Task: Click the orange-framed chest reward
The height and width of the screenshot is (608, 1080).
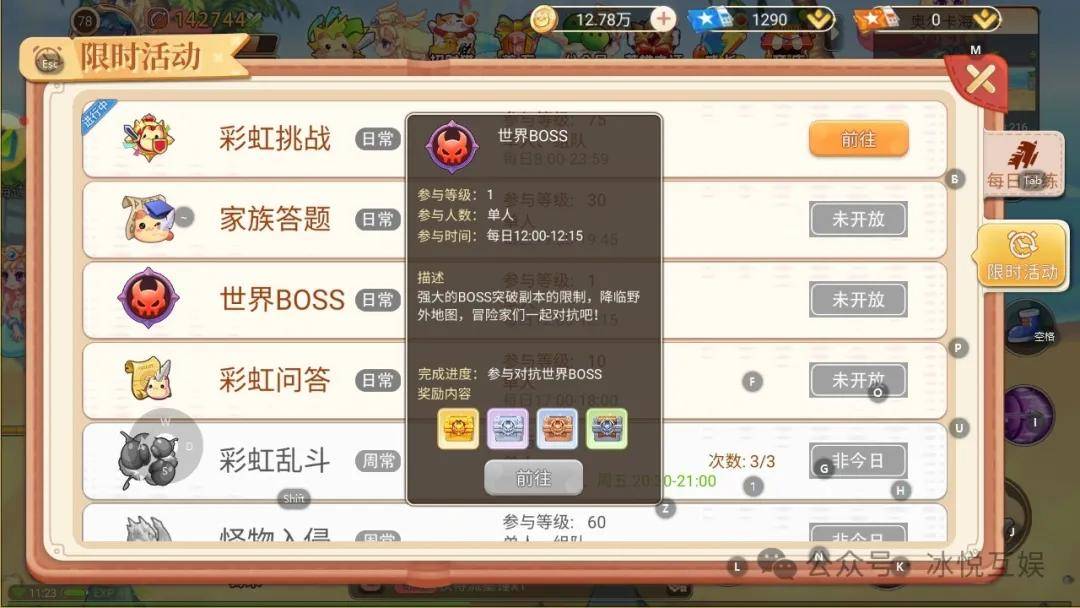Action: [557, 428]
